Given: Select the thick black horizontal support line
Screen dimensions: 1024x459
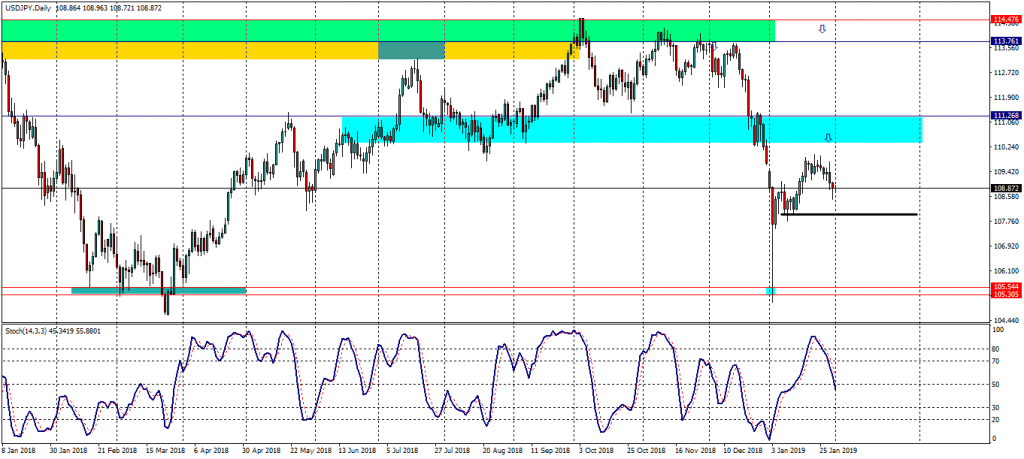Looking at the screenshot, I should [x=849, y=214].
